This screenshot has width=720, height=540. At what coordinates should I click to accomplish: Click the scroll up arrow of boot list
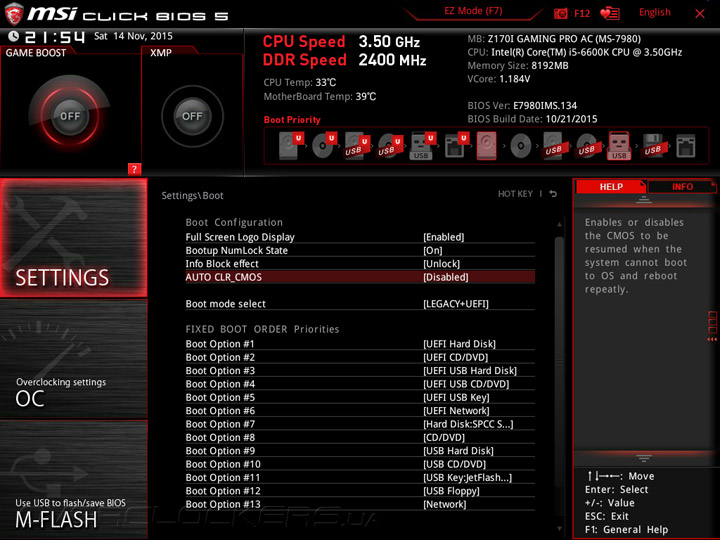(x=559, y=225)
